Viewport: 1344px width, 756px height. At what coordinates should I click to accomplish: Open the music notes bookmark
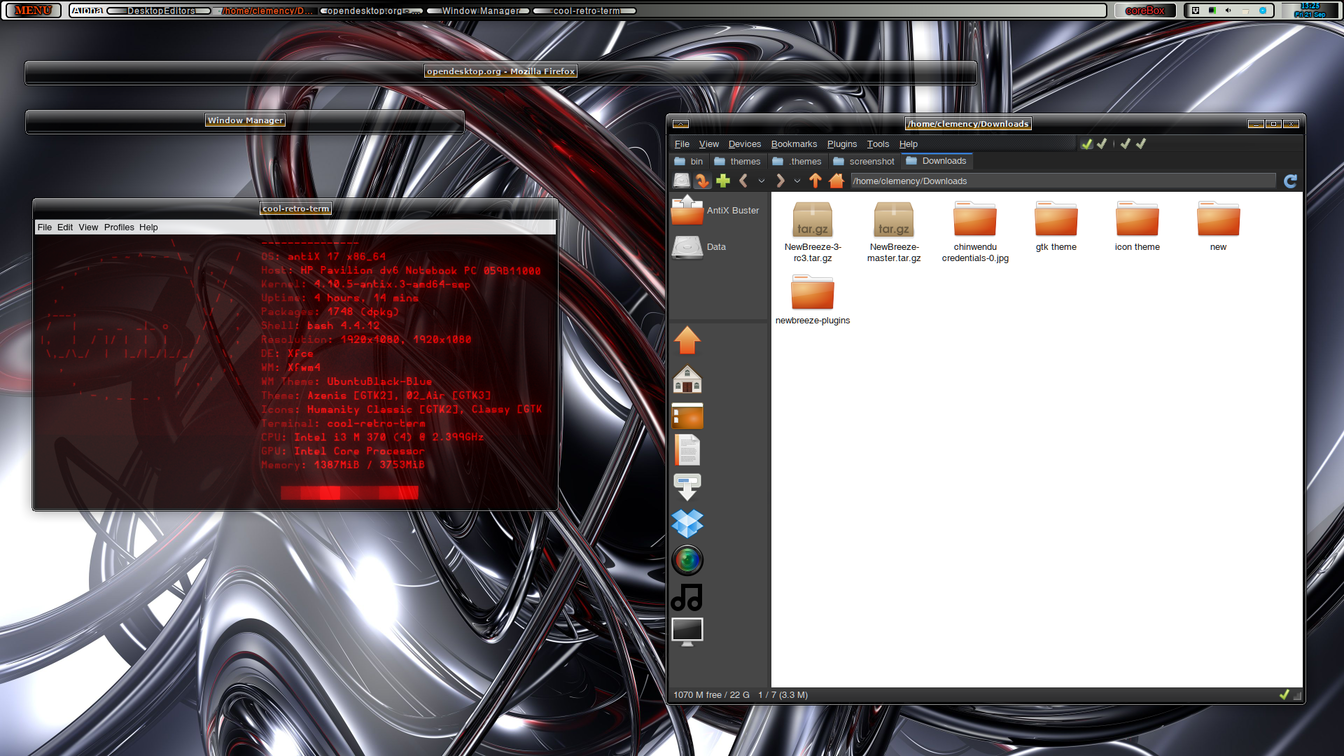(687, 596)
